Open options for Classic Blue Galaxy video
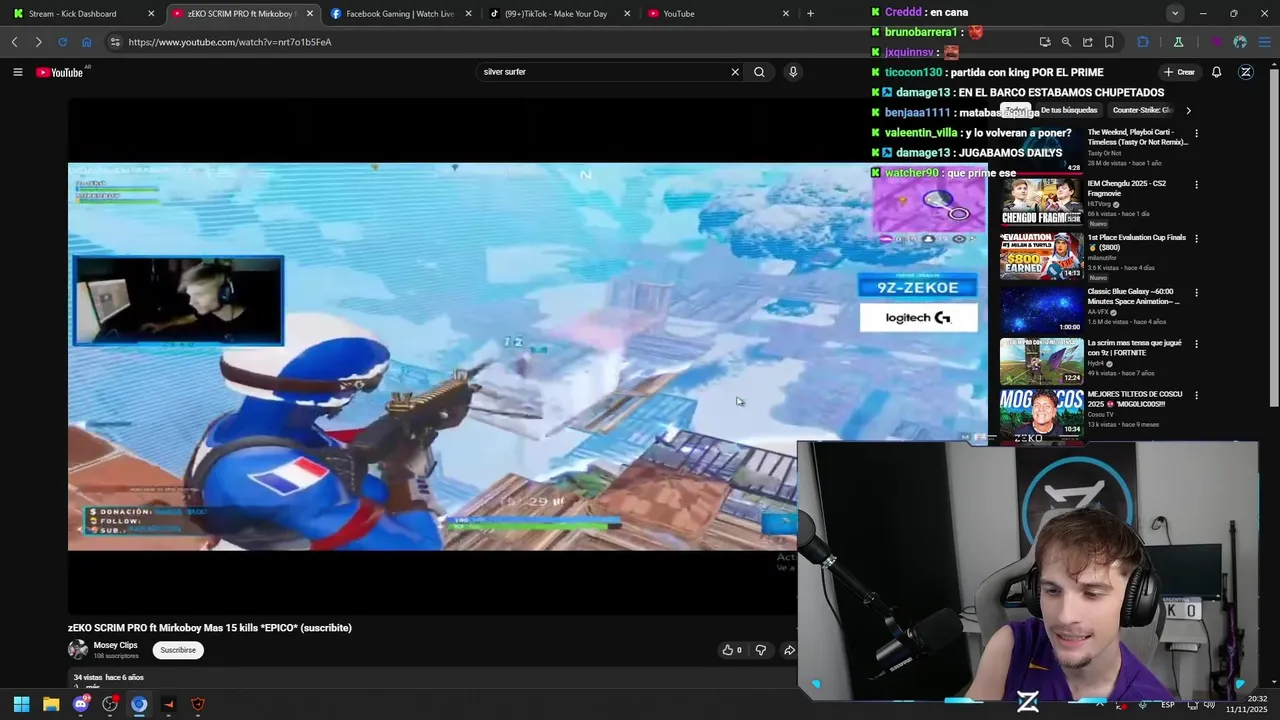The width and height of the screenshot is (1280, 720). (x=1196, y=293)
